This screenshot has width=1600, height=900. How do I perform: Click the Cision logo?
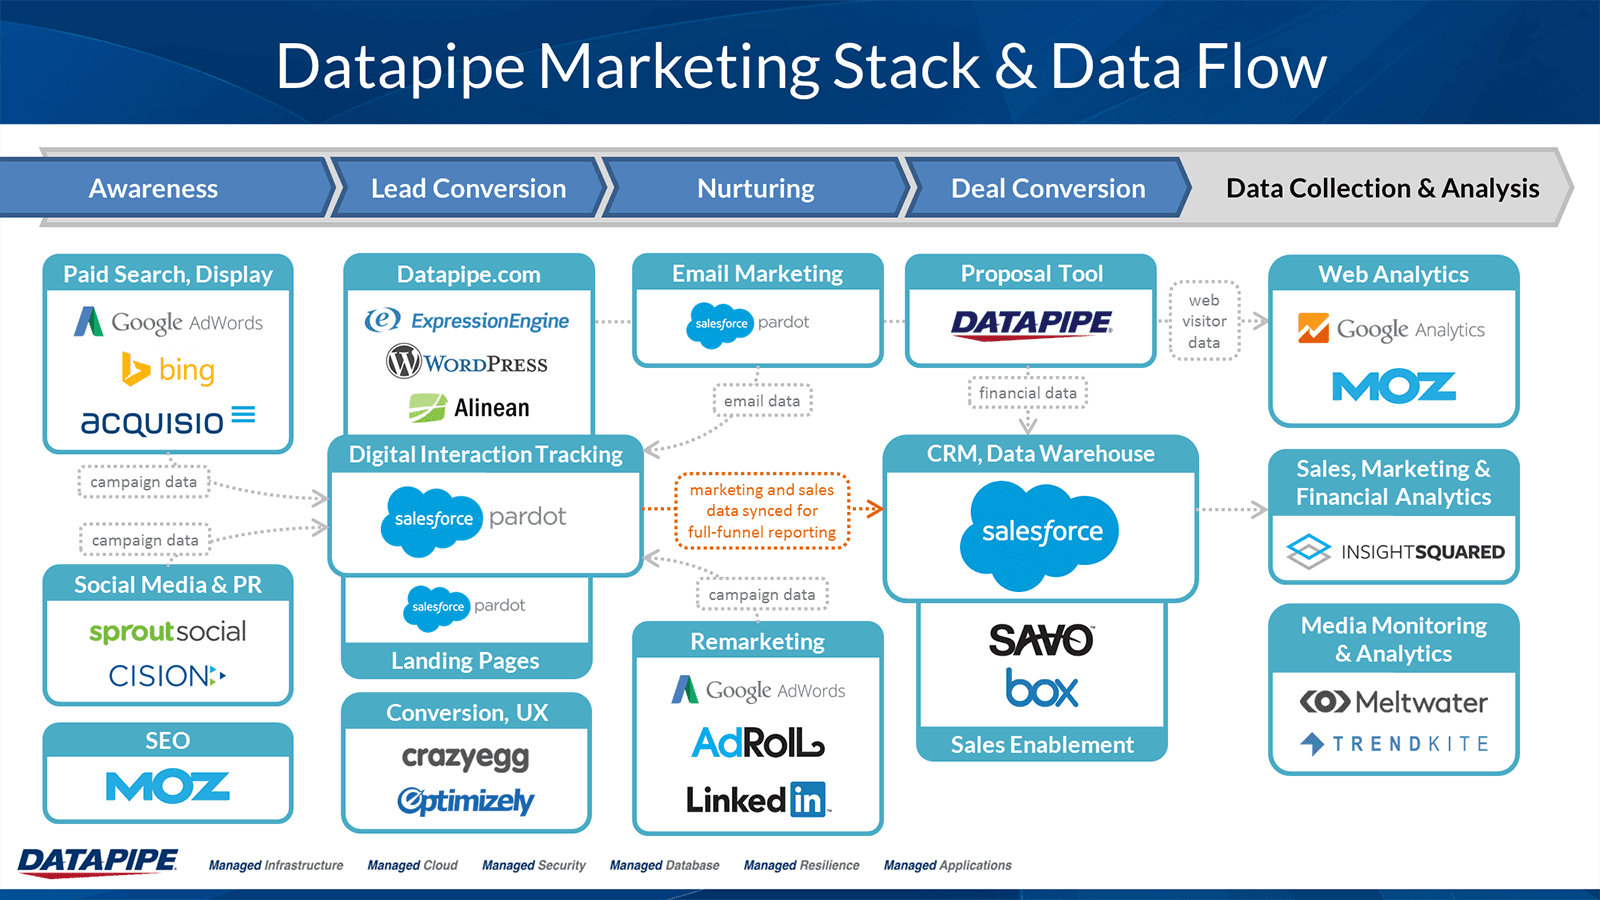(x=168, y=676)
